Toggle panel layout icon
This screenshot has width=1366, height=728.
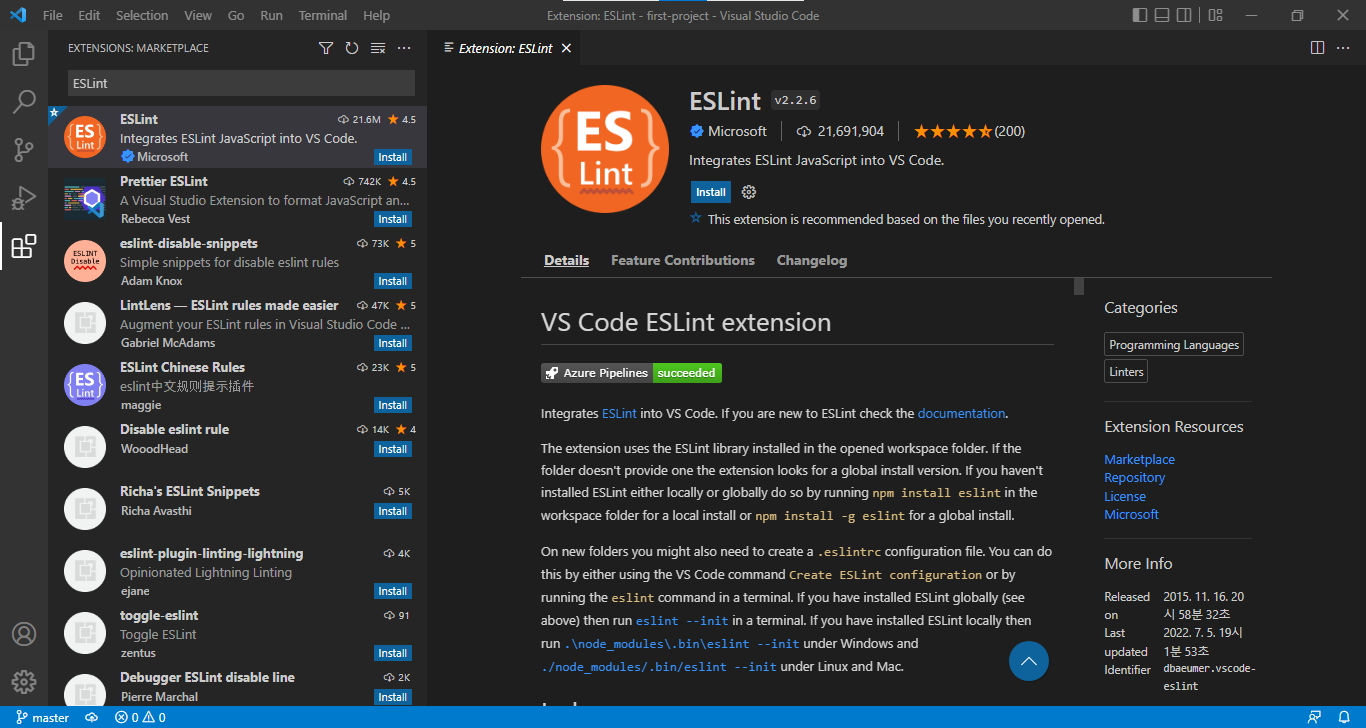pyautogui.click(x=1162, y=15)
